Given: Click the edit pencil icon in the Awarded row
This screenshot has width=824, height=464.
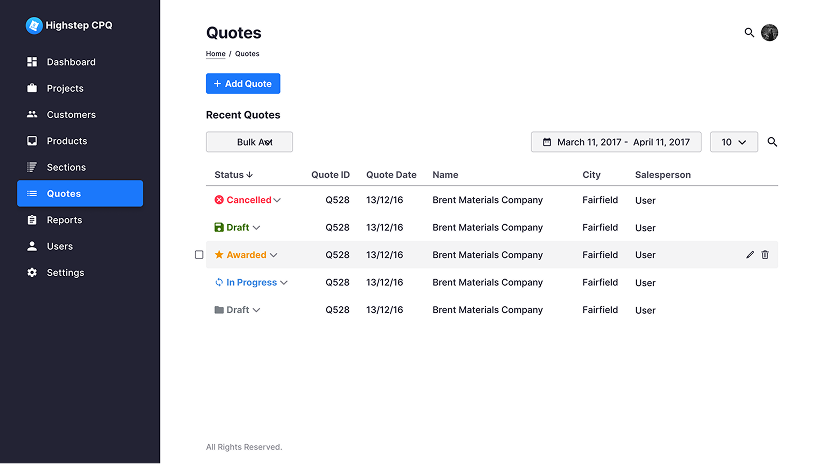Looking at the screenshot, I should pos(750,255).
